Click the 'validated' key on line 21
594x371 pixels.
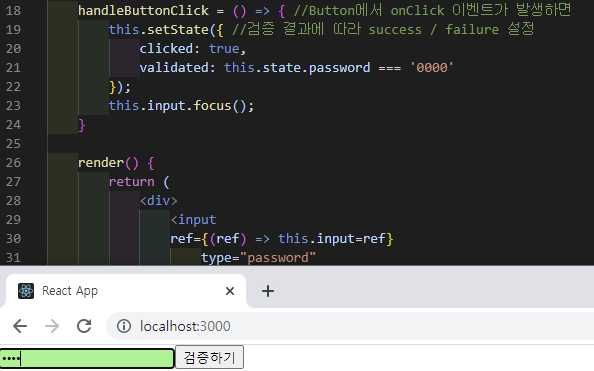[x=174, y=67]
